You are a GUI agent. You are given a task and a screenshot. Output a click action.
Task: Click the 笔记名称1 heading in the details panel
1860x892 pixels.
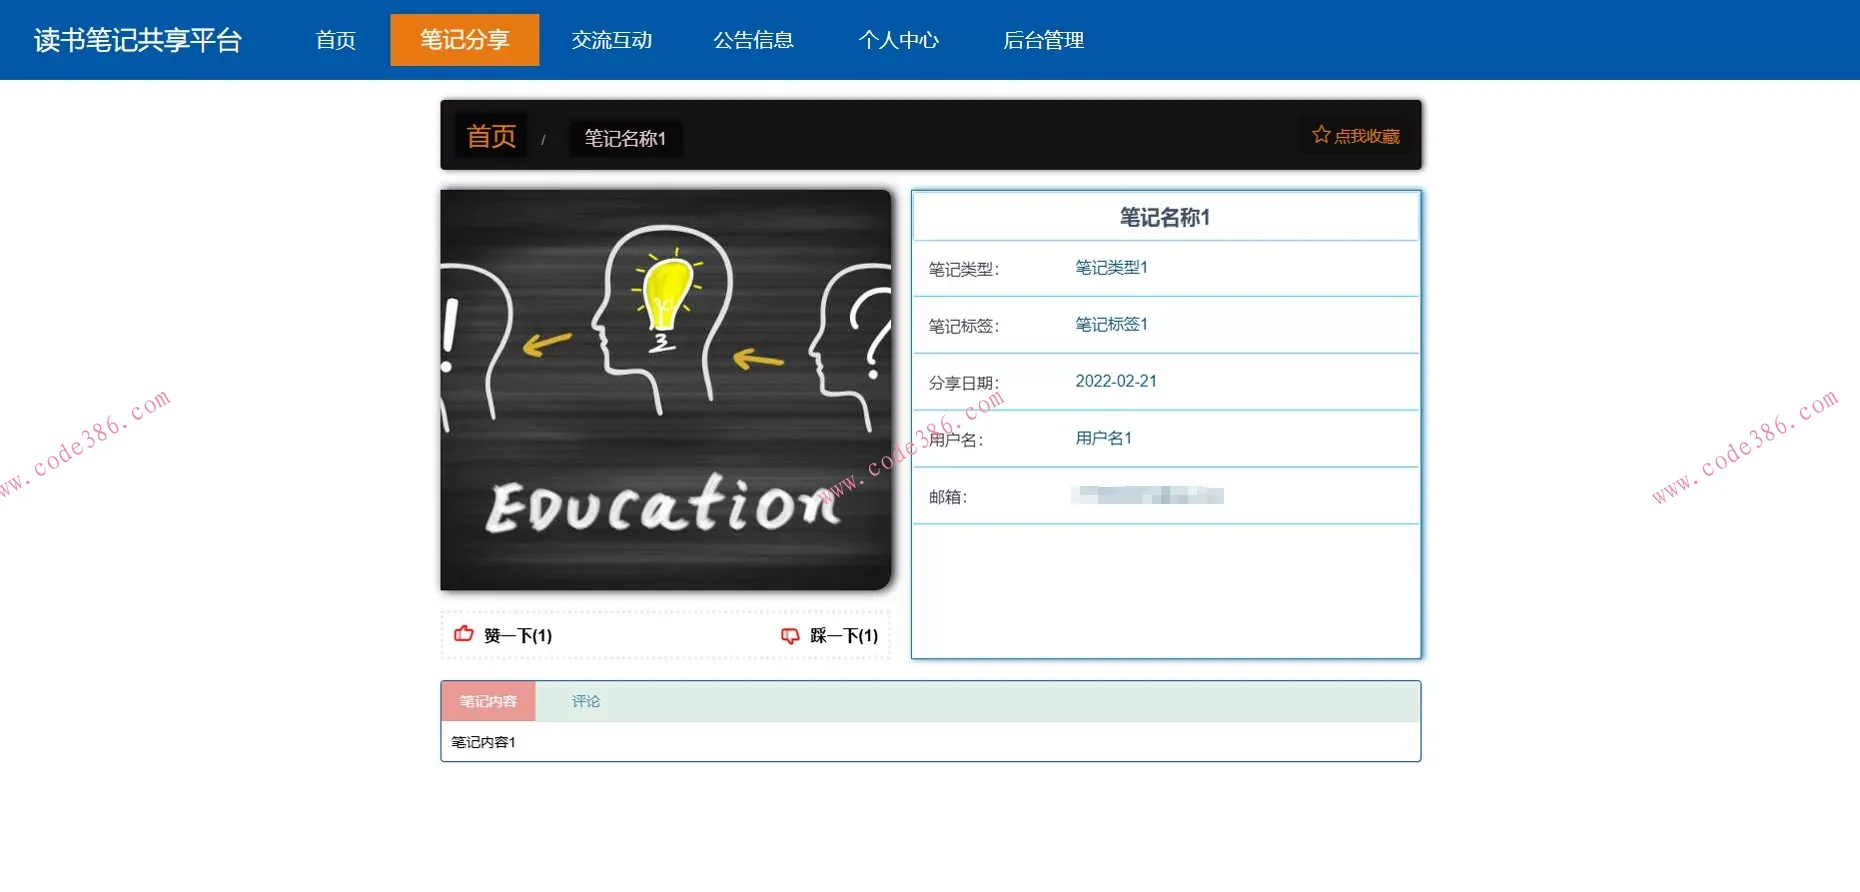(x=1165, y=217)
